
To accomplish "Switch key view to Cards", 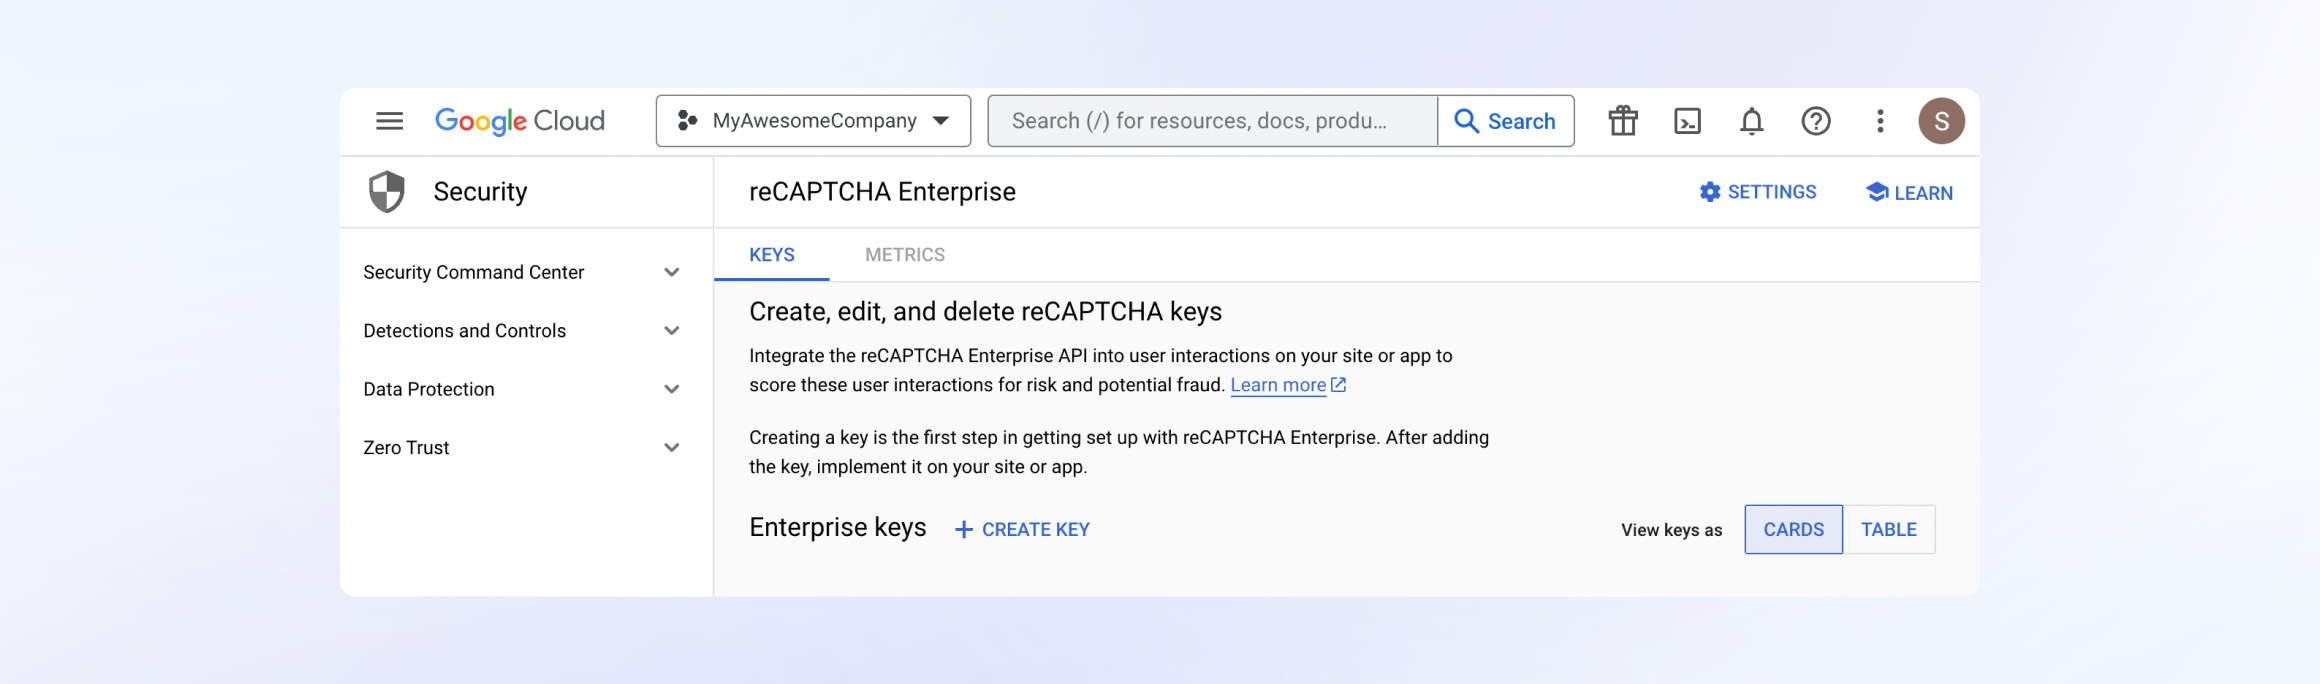I will [x=1793, y=529].
